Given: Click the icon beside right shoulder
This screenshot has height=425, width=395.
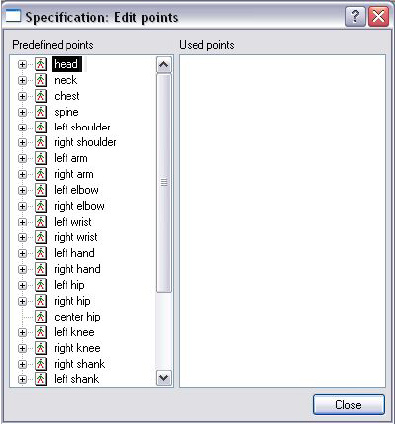Looking at the screenshot, I should click(41, 142).
